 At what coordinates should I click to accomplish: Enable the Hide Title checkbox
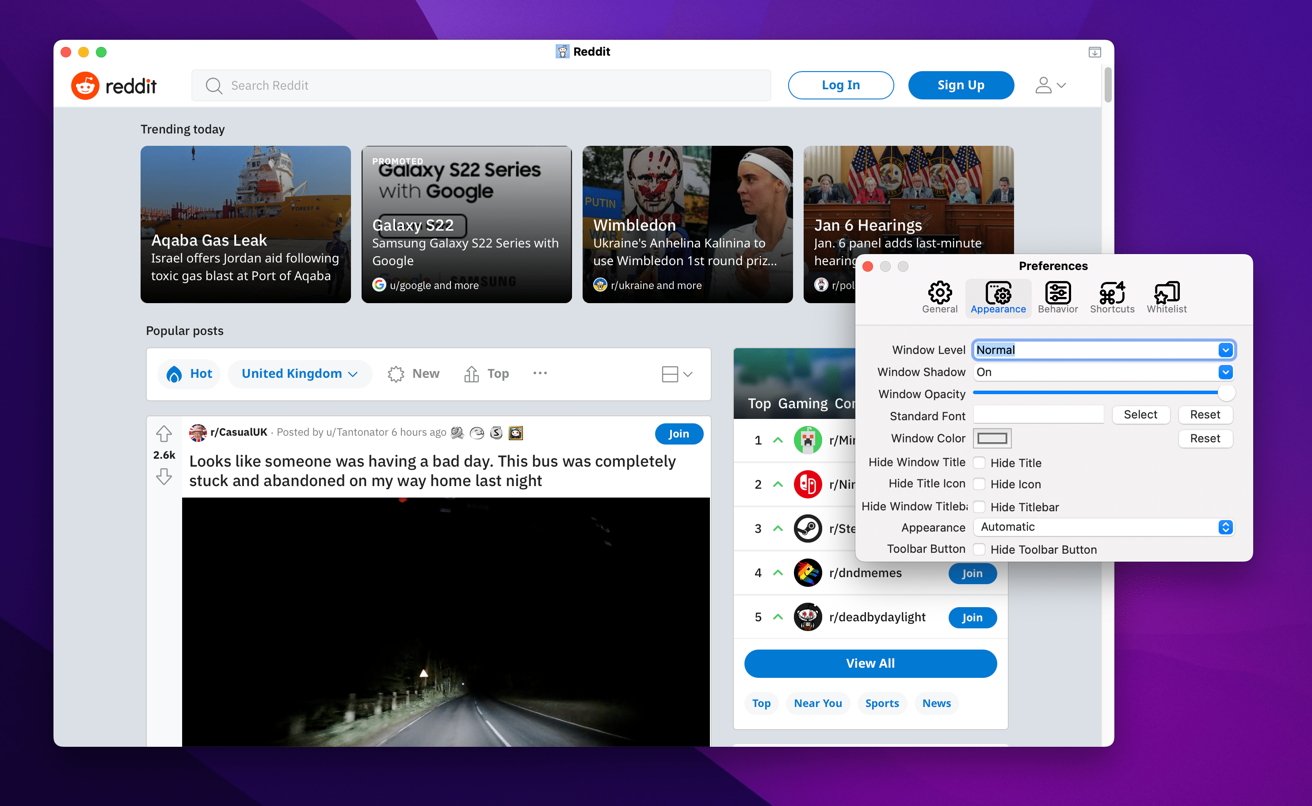(980, 463)
